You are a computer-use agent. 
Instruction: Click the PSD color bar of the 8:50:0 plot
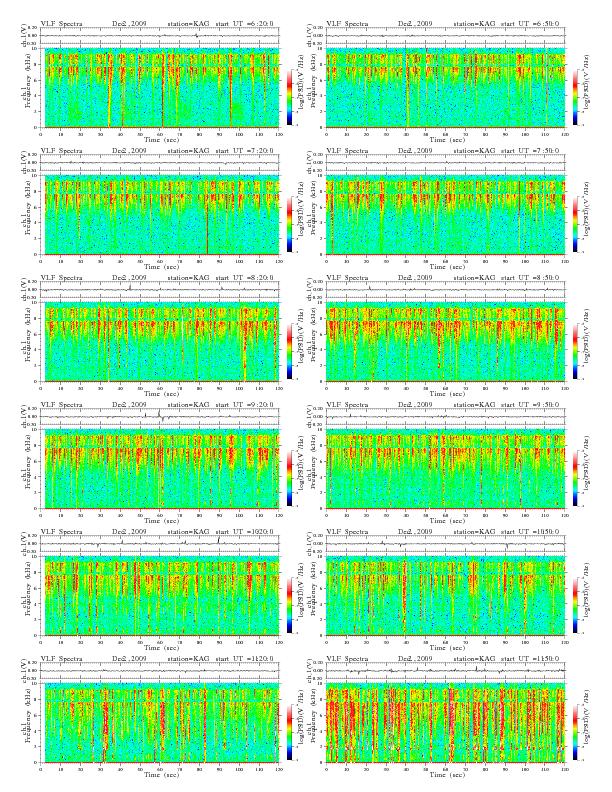click(576, 351)
